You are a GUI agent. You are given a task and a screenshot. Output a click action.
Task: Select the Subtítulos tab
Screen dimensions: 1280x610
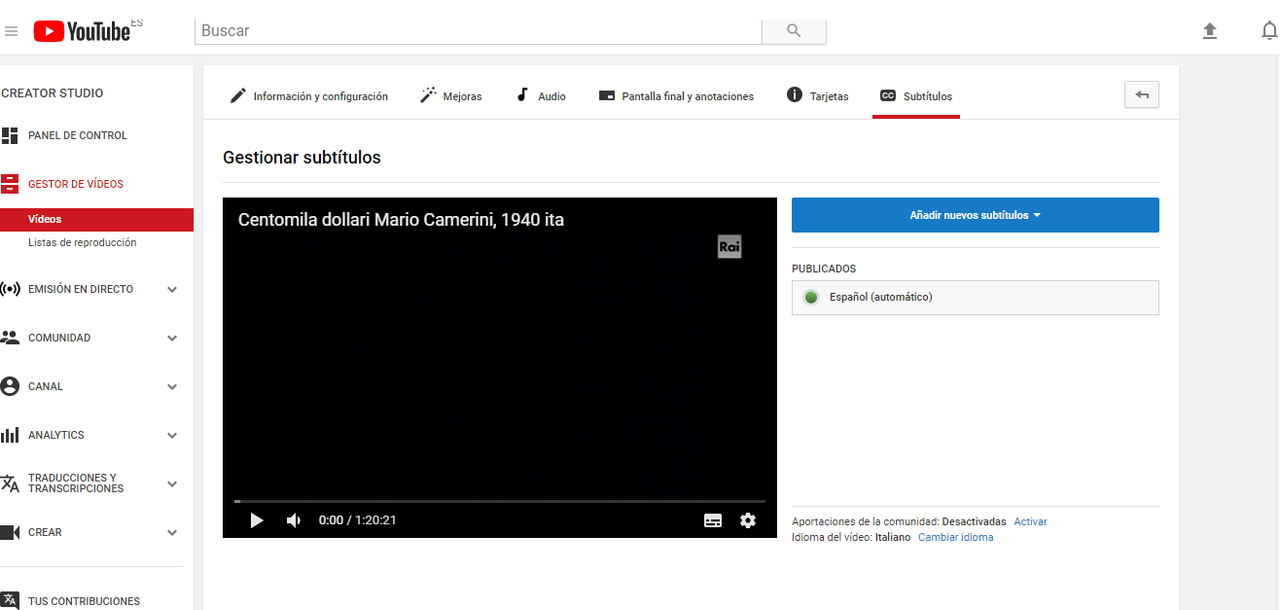[x=916, y=96]
